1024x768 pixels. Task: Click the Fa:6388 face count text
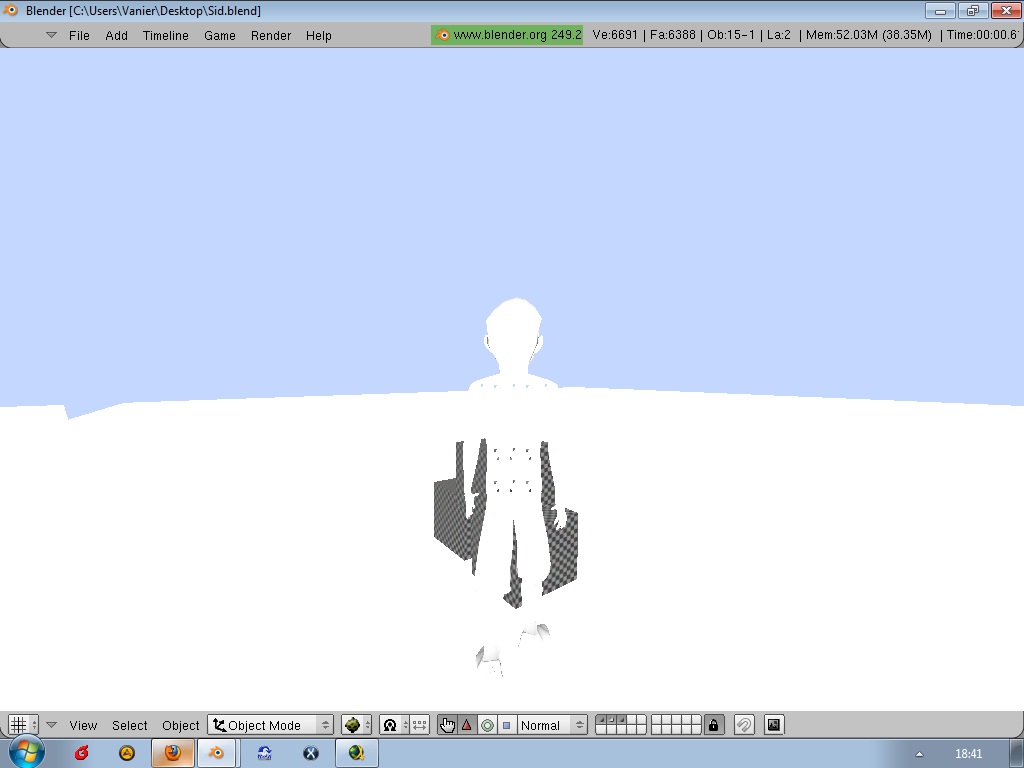pos(672,35)
